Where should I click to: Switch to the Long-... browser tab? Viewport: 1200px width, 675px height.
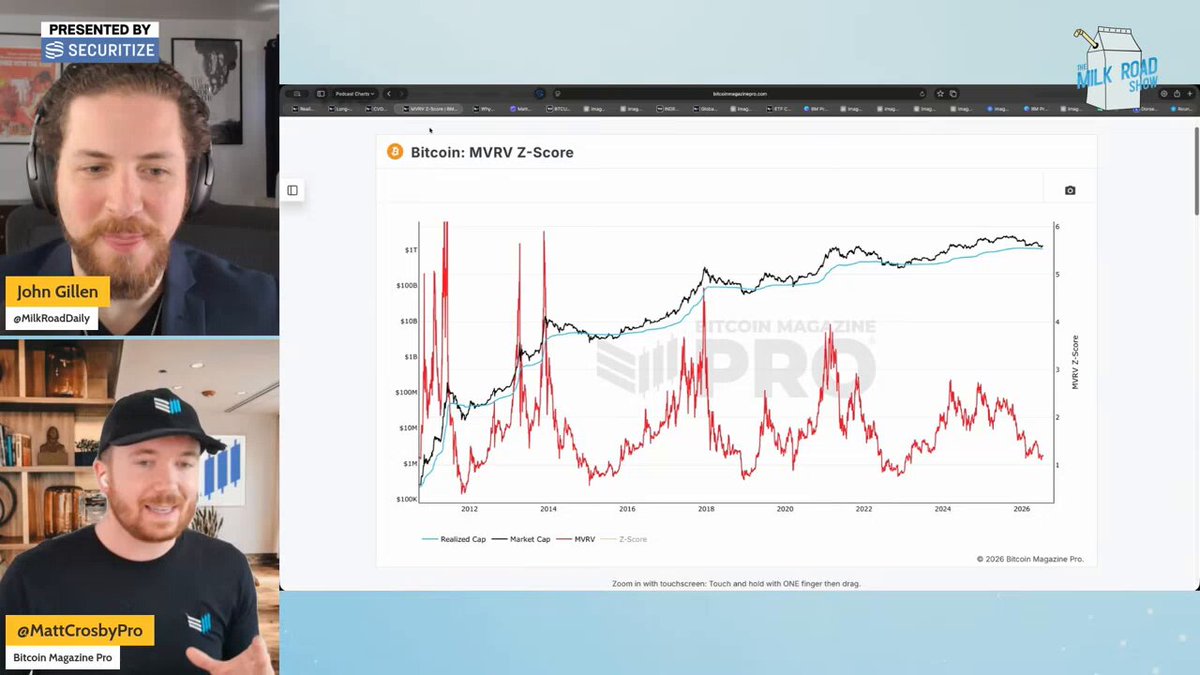click(x=340, y=108)
